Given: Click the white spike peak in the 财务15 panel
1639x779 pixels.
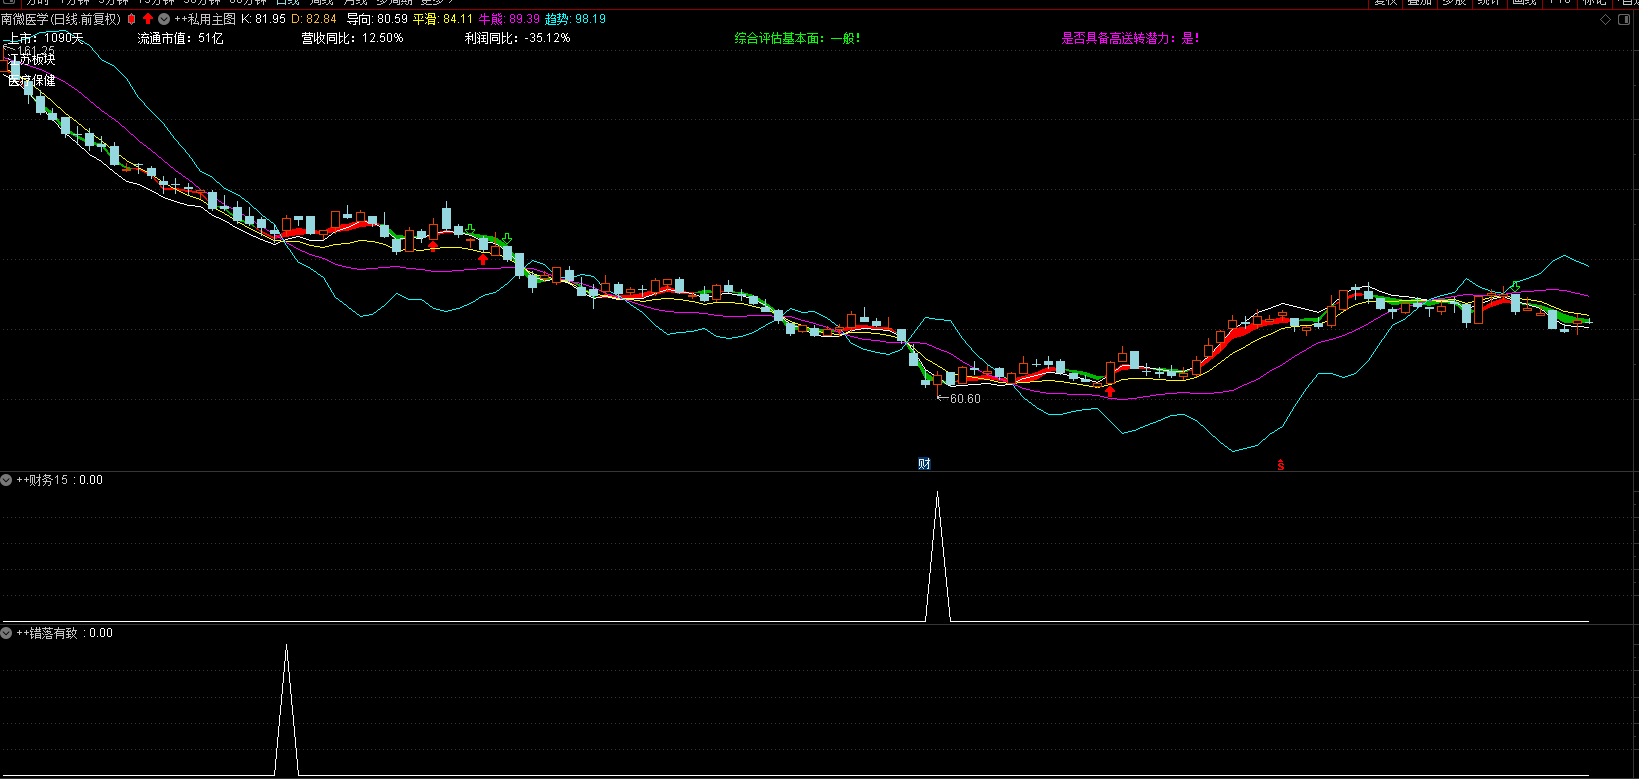Looking at the screenshot, I should click(x=937, y=493).
